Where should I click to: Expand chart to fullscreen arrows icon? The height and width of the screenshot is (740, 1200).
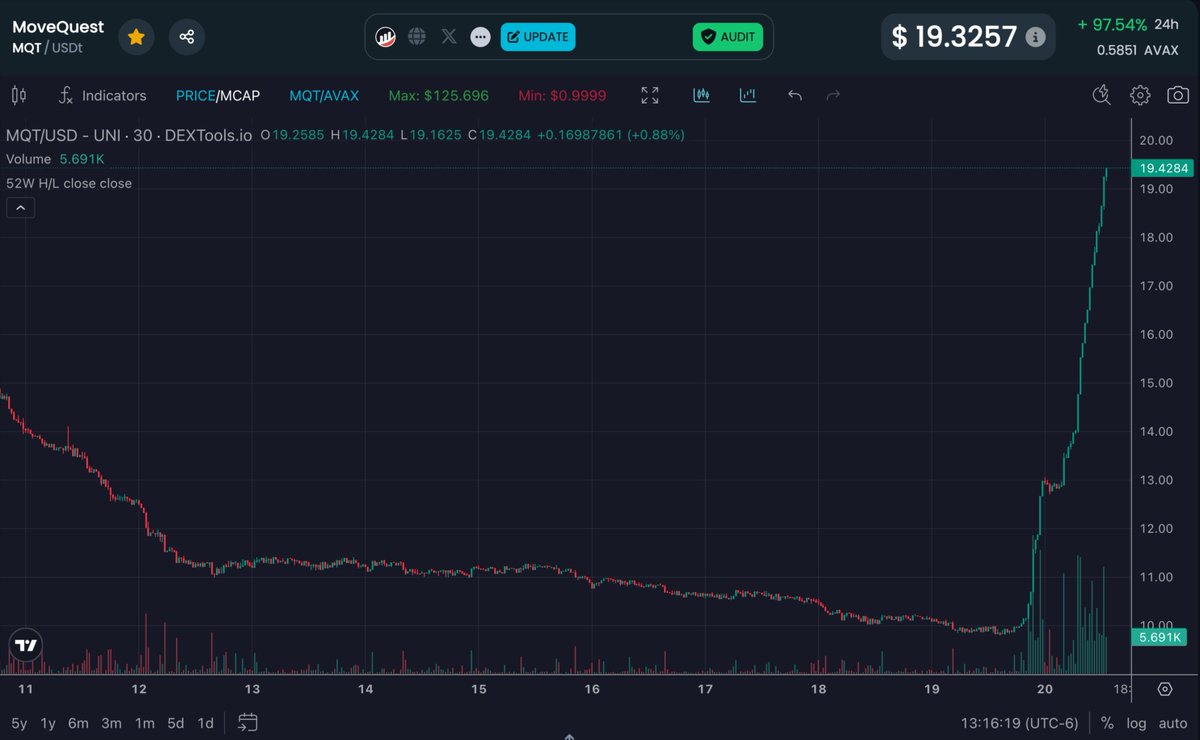point(650,95)
